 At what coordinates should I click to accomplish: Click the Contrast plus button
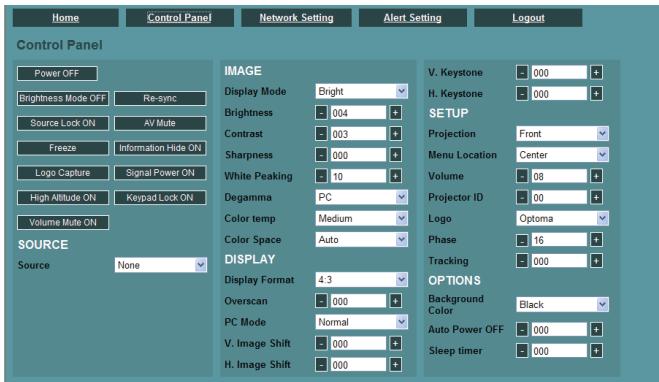(395, 134)
